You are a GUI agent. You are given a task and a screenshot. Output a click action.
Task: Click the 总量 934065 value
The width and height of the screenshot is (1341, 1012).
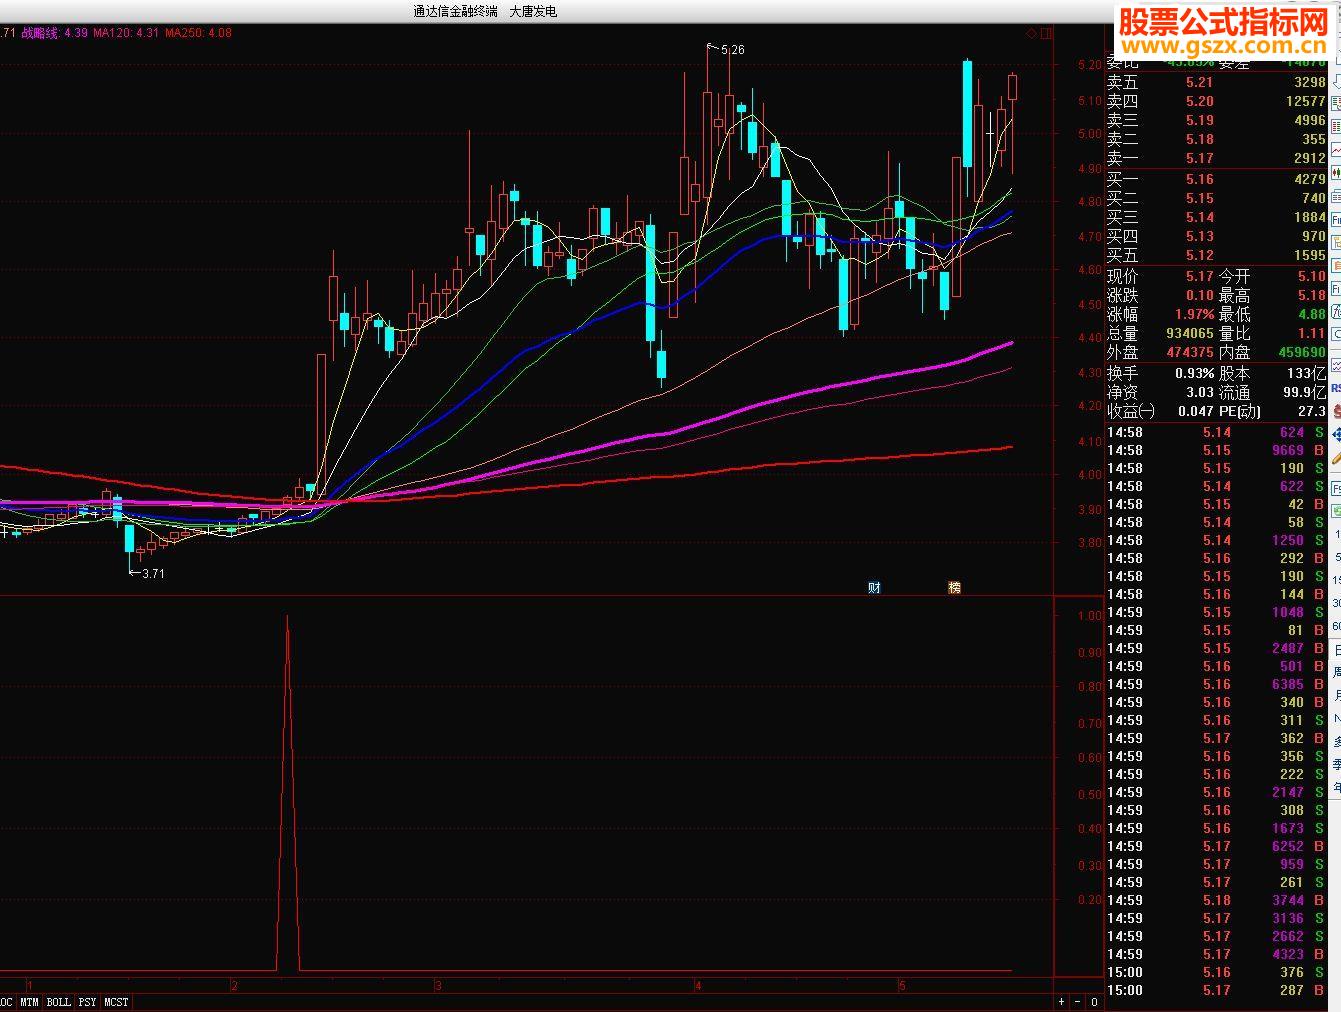pyautogui.click(x=1190, y=333)
